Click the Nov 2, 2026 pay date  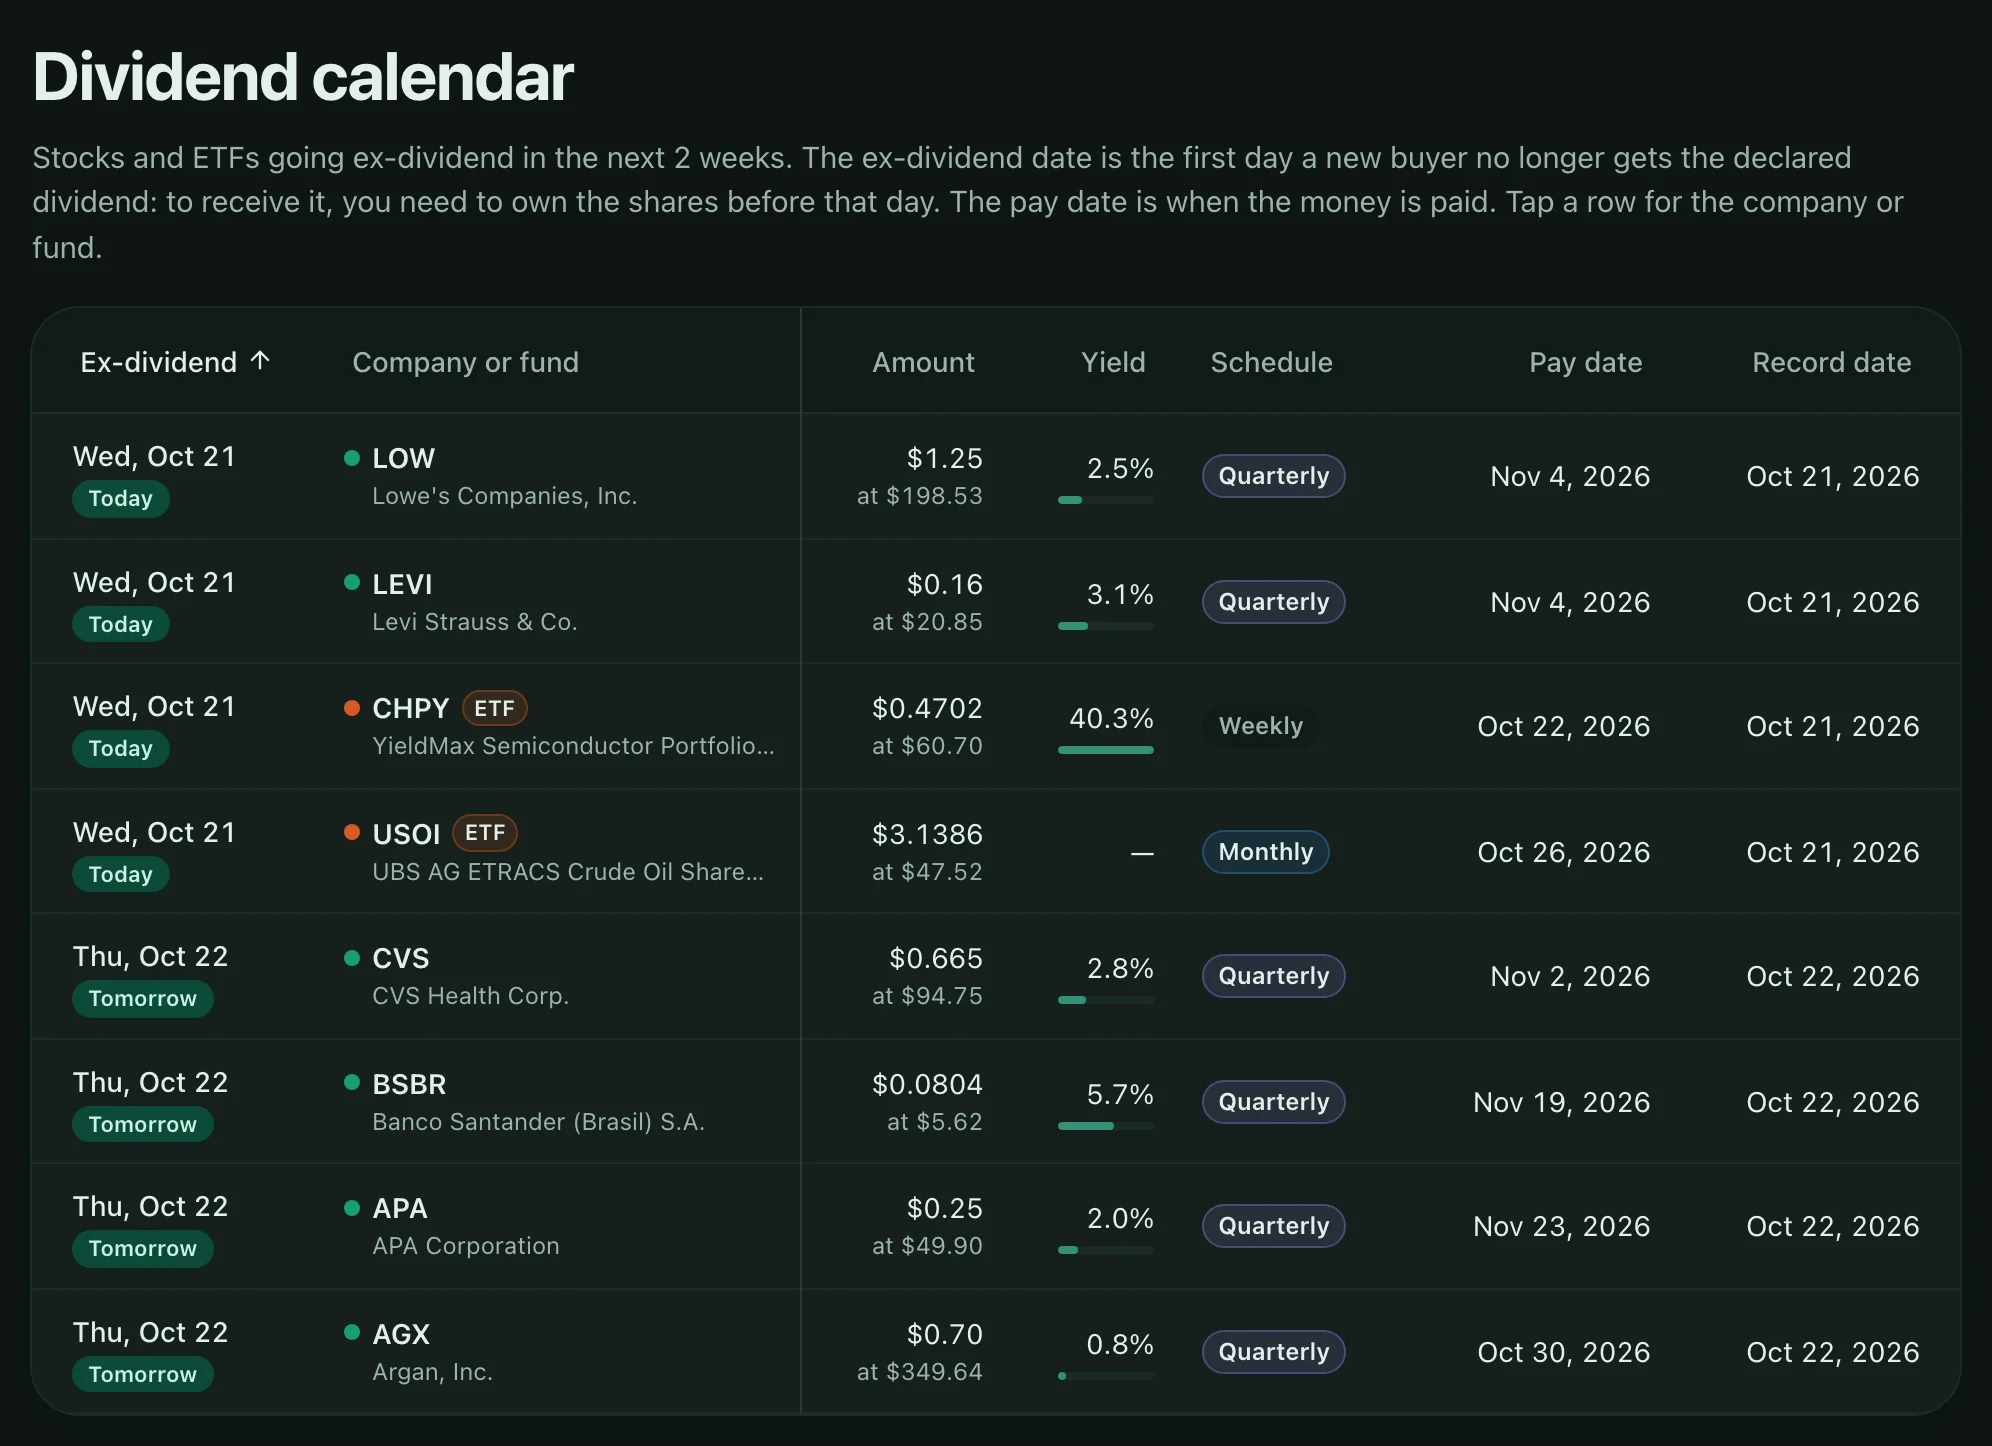[1570, 976]
